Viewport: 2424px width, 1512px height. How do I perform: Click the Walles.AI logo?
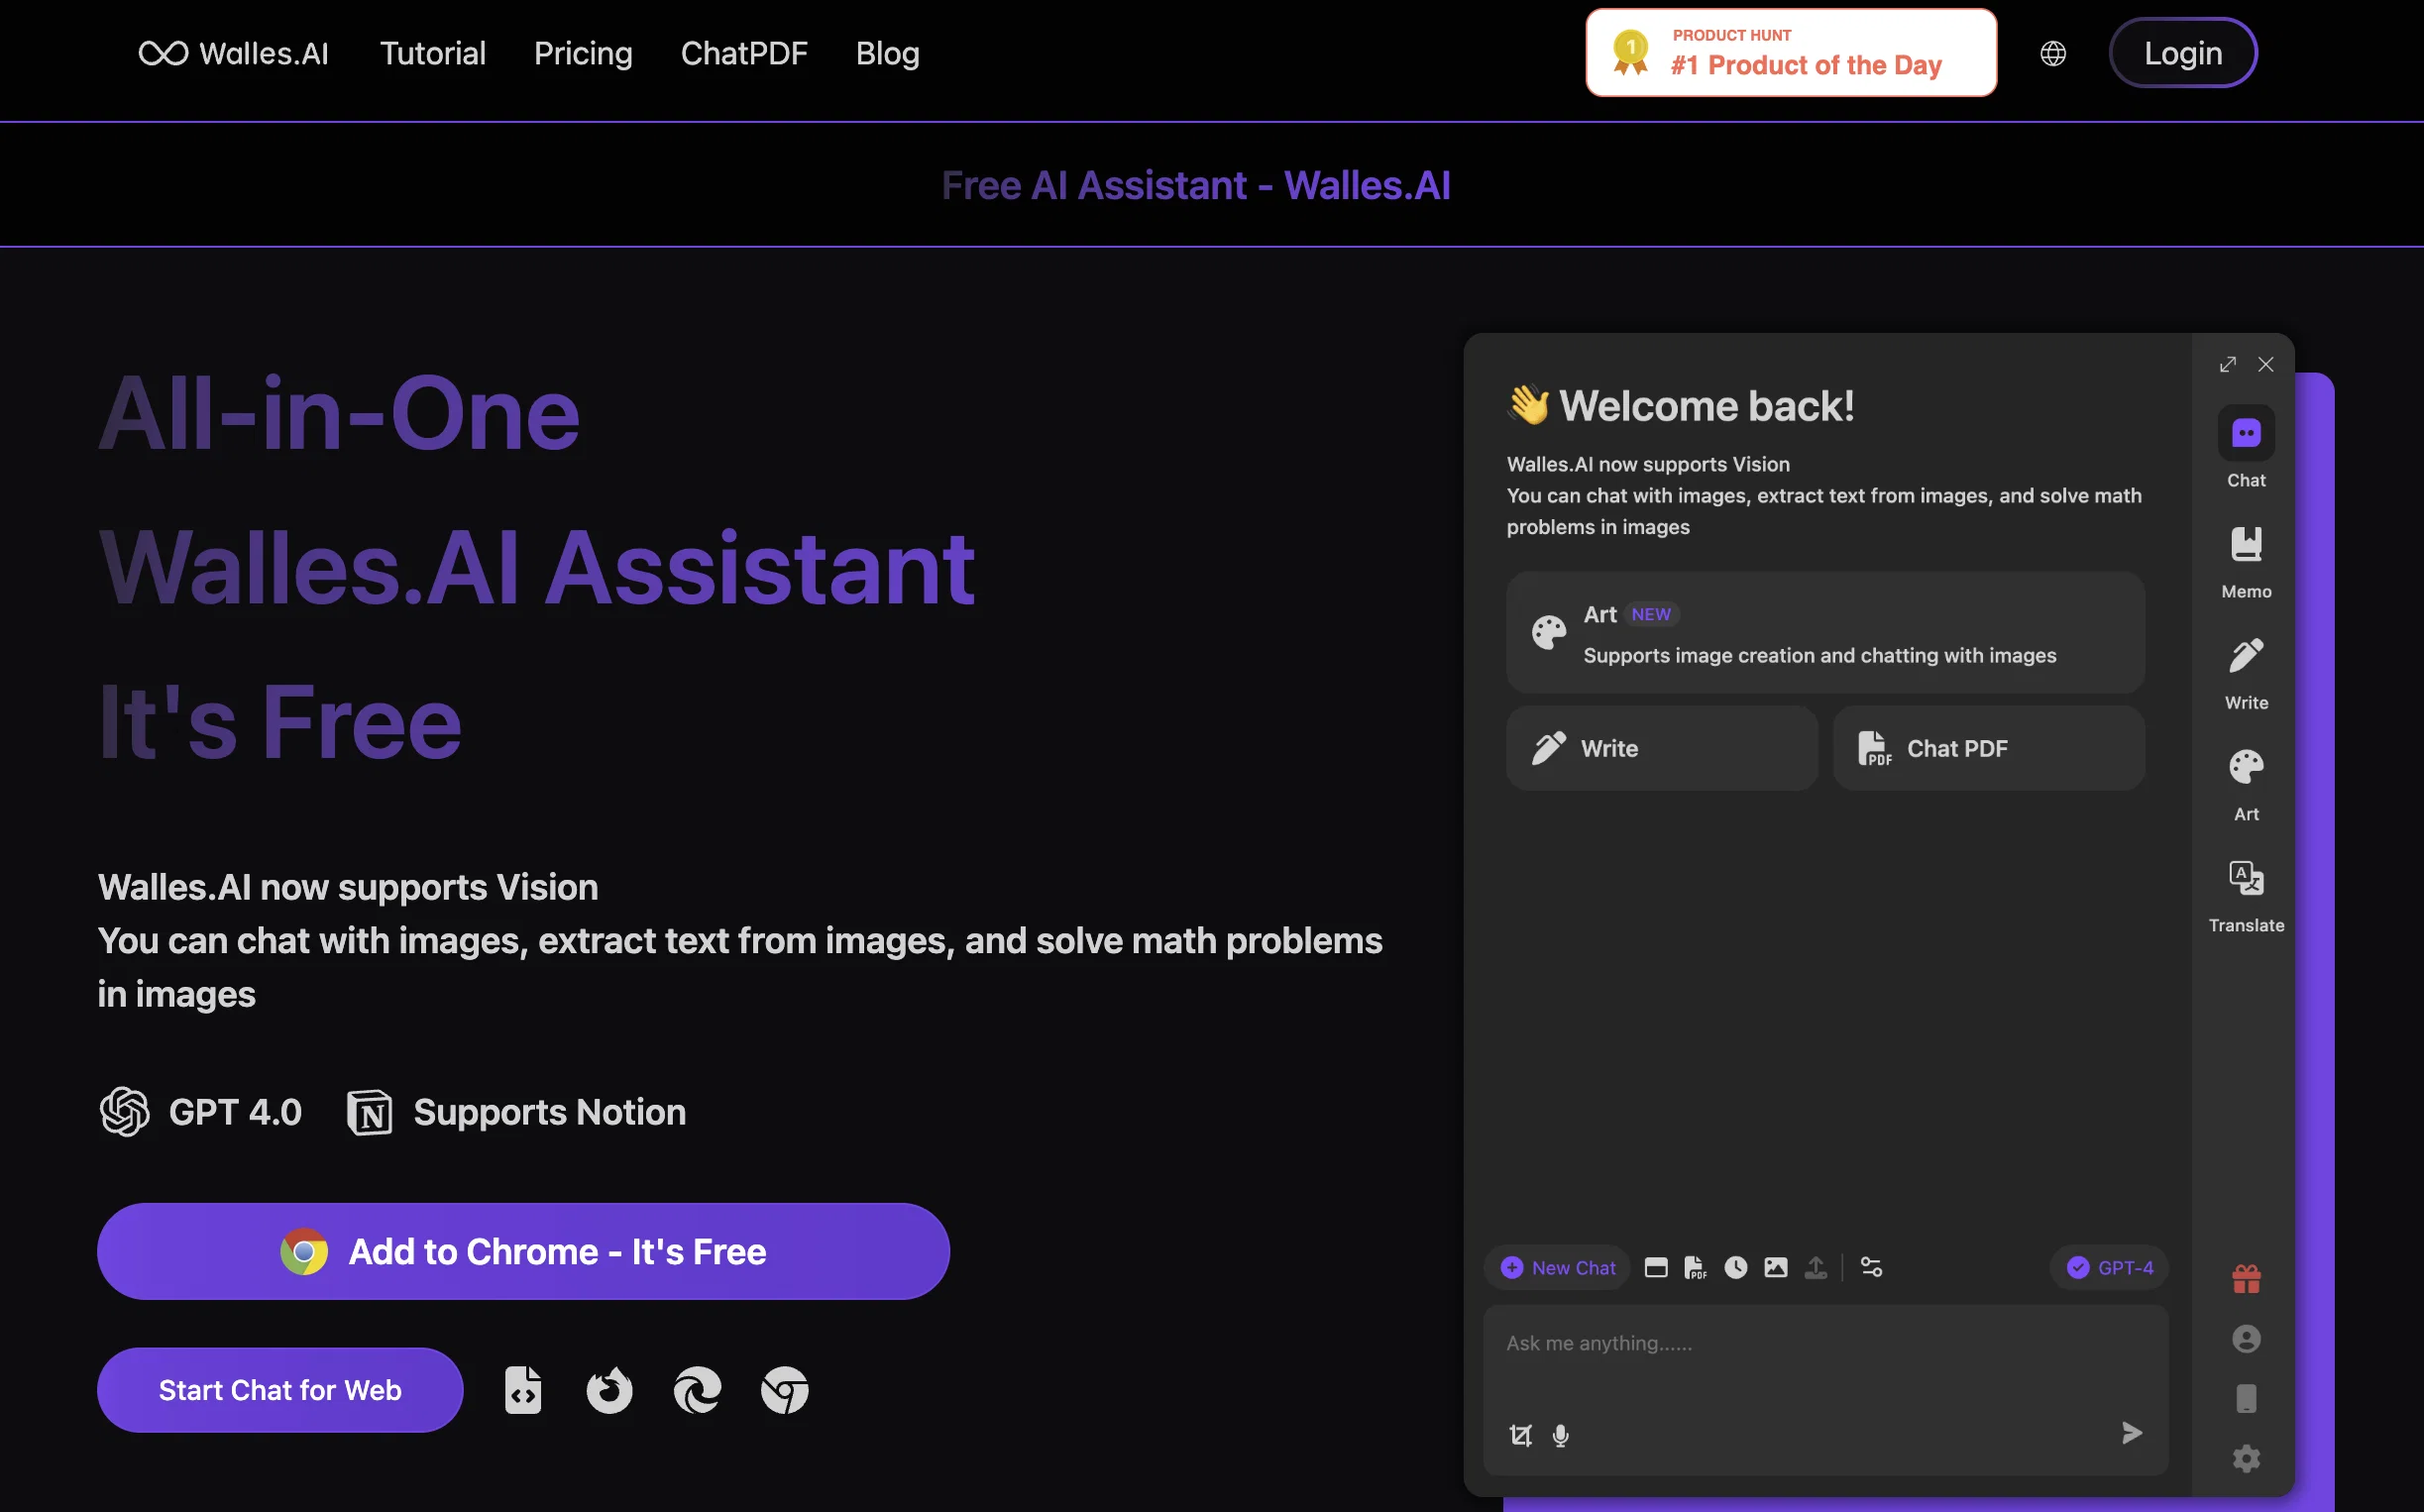(x=233, y=53)
